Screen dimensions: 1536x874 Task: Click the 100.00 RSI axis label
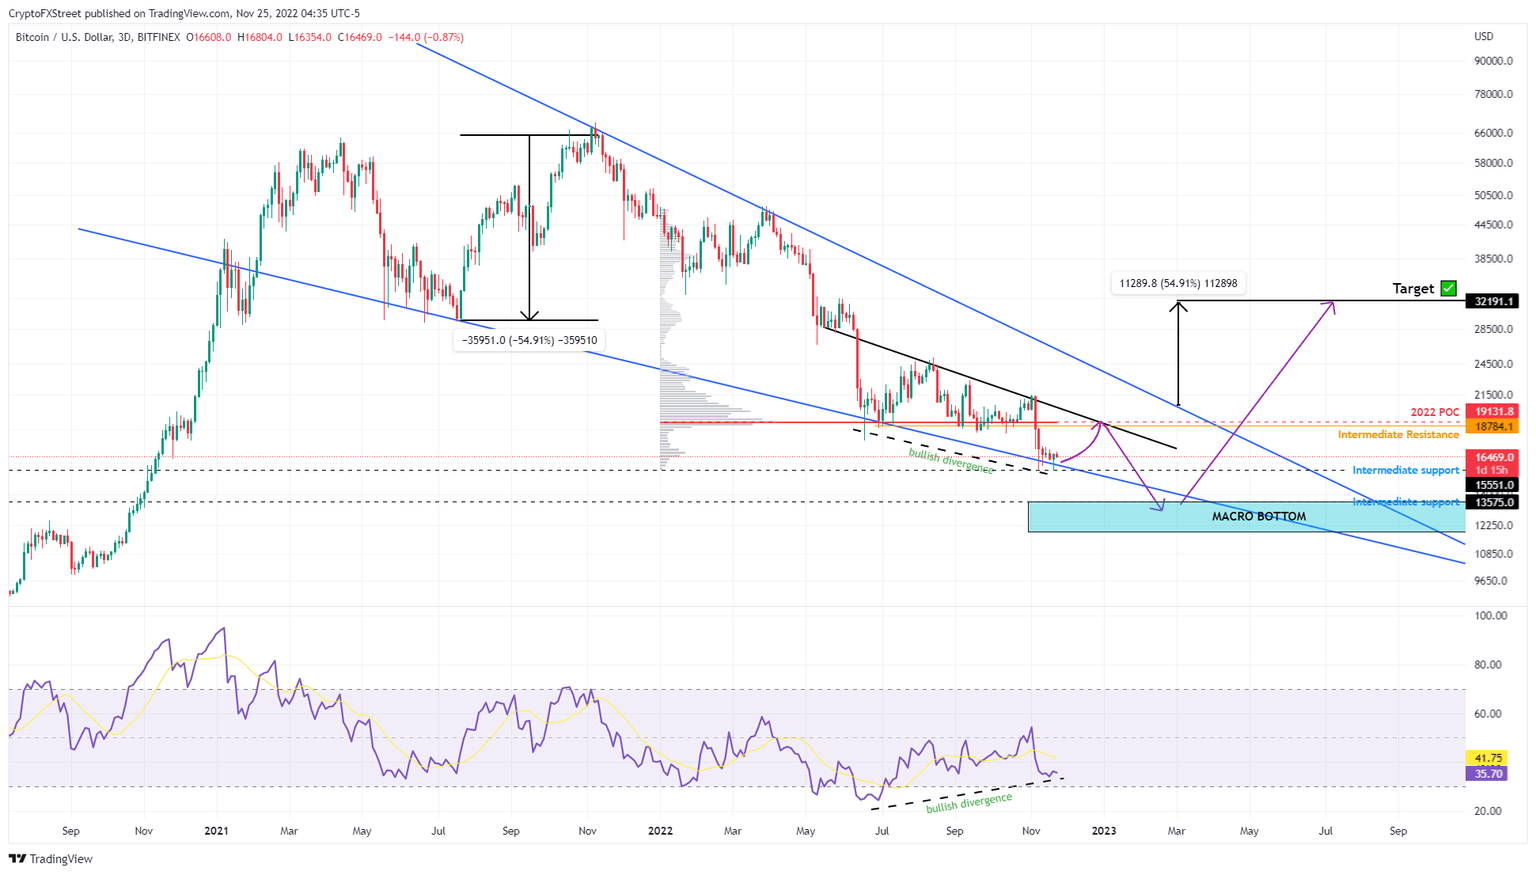click(x=1491, y=615)
